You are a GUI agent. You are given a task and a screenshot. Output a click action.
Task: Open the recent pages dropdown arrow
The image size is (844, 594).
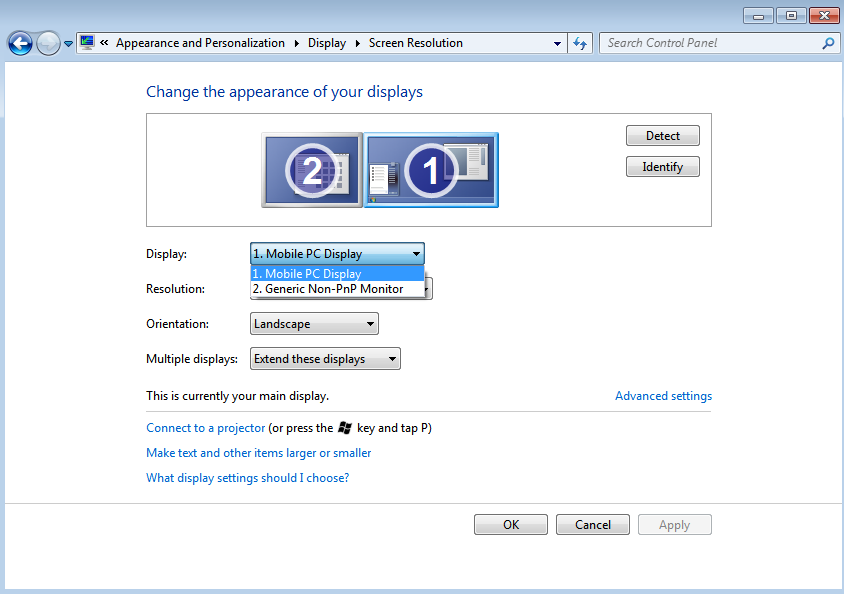(68, 44)
